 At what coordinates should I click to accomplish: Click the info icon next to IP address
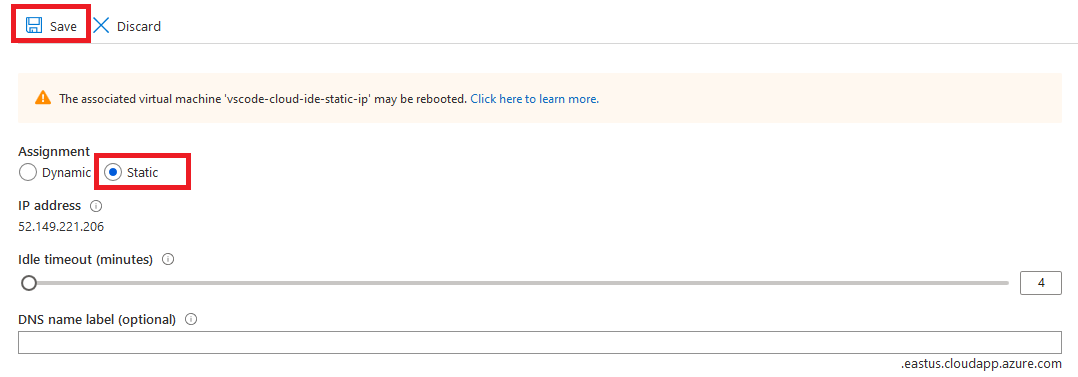[x=96, y=206]
